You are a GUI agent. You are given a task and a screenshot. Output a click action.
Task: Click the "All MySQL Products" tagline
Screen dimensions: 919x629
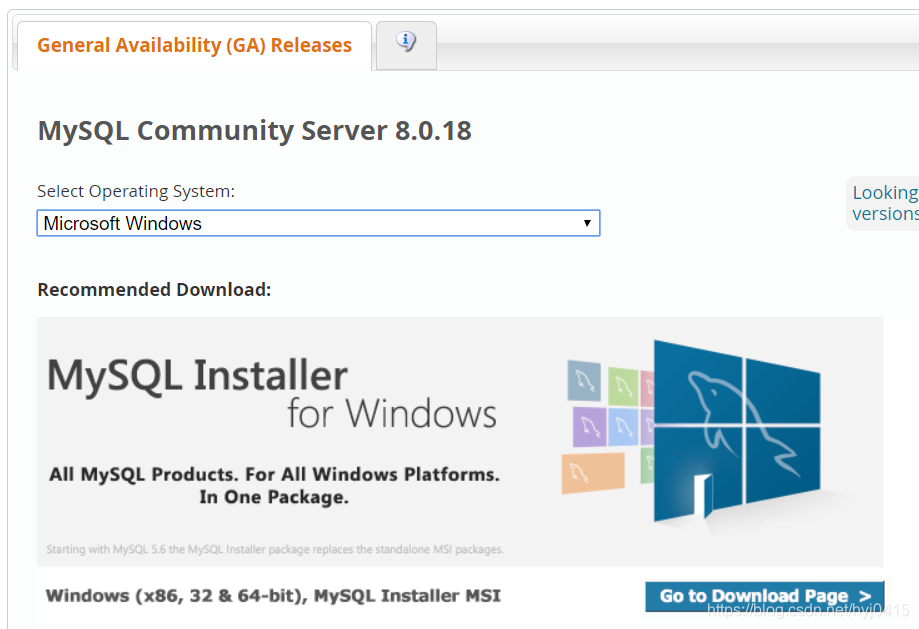point(274,485)
